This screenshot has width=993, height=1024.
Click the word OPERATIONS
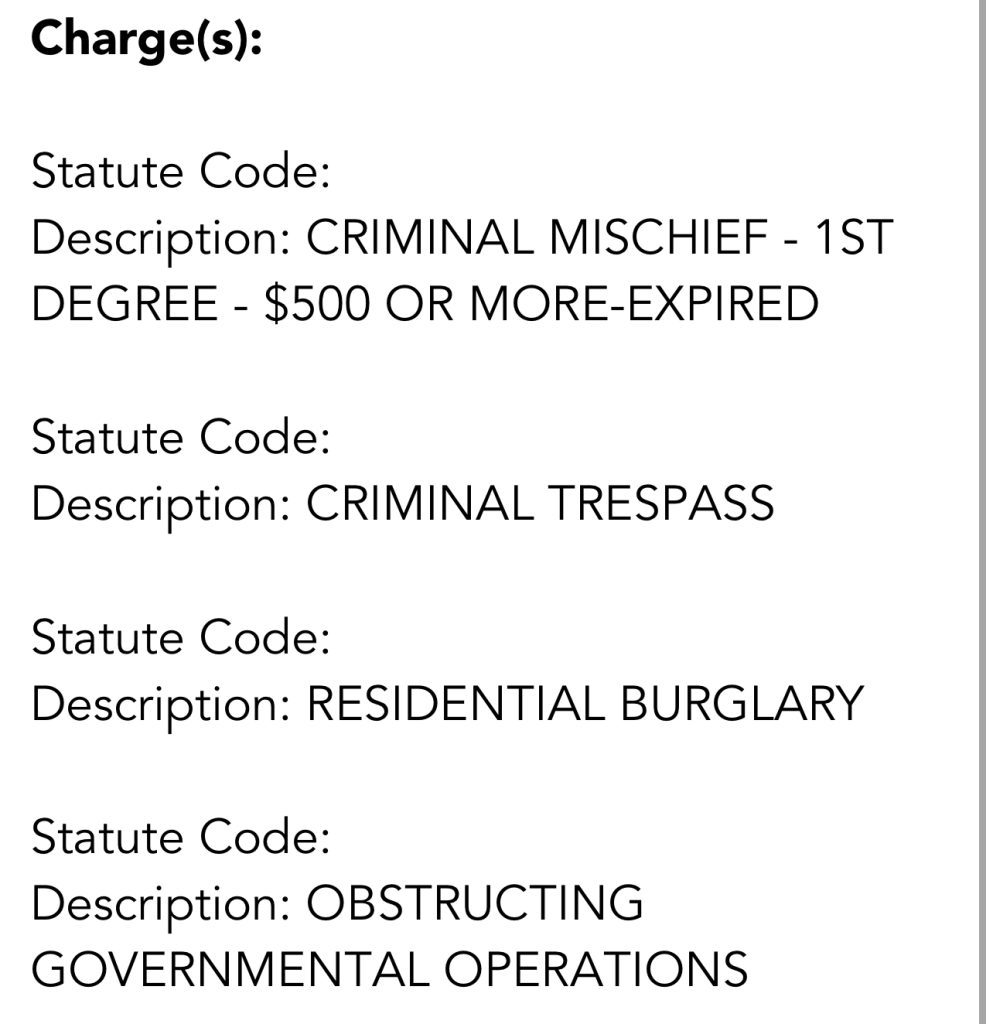coord(596,969)
